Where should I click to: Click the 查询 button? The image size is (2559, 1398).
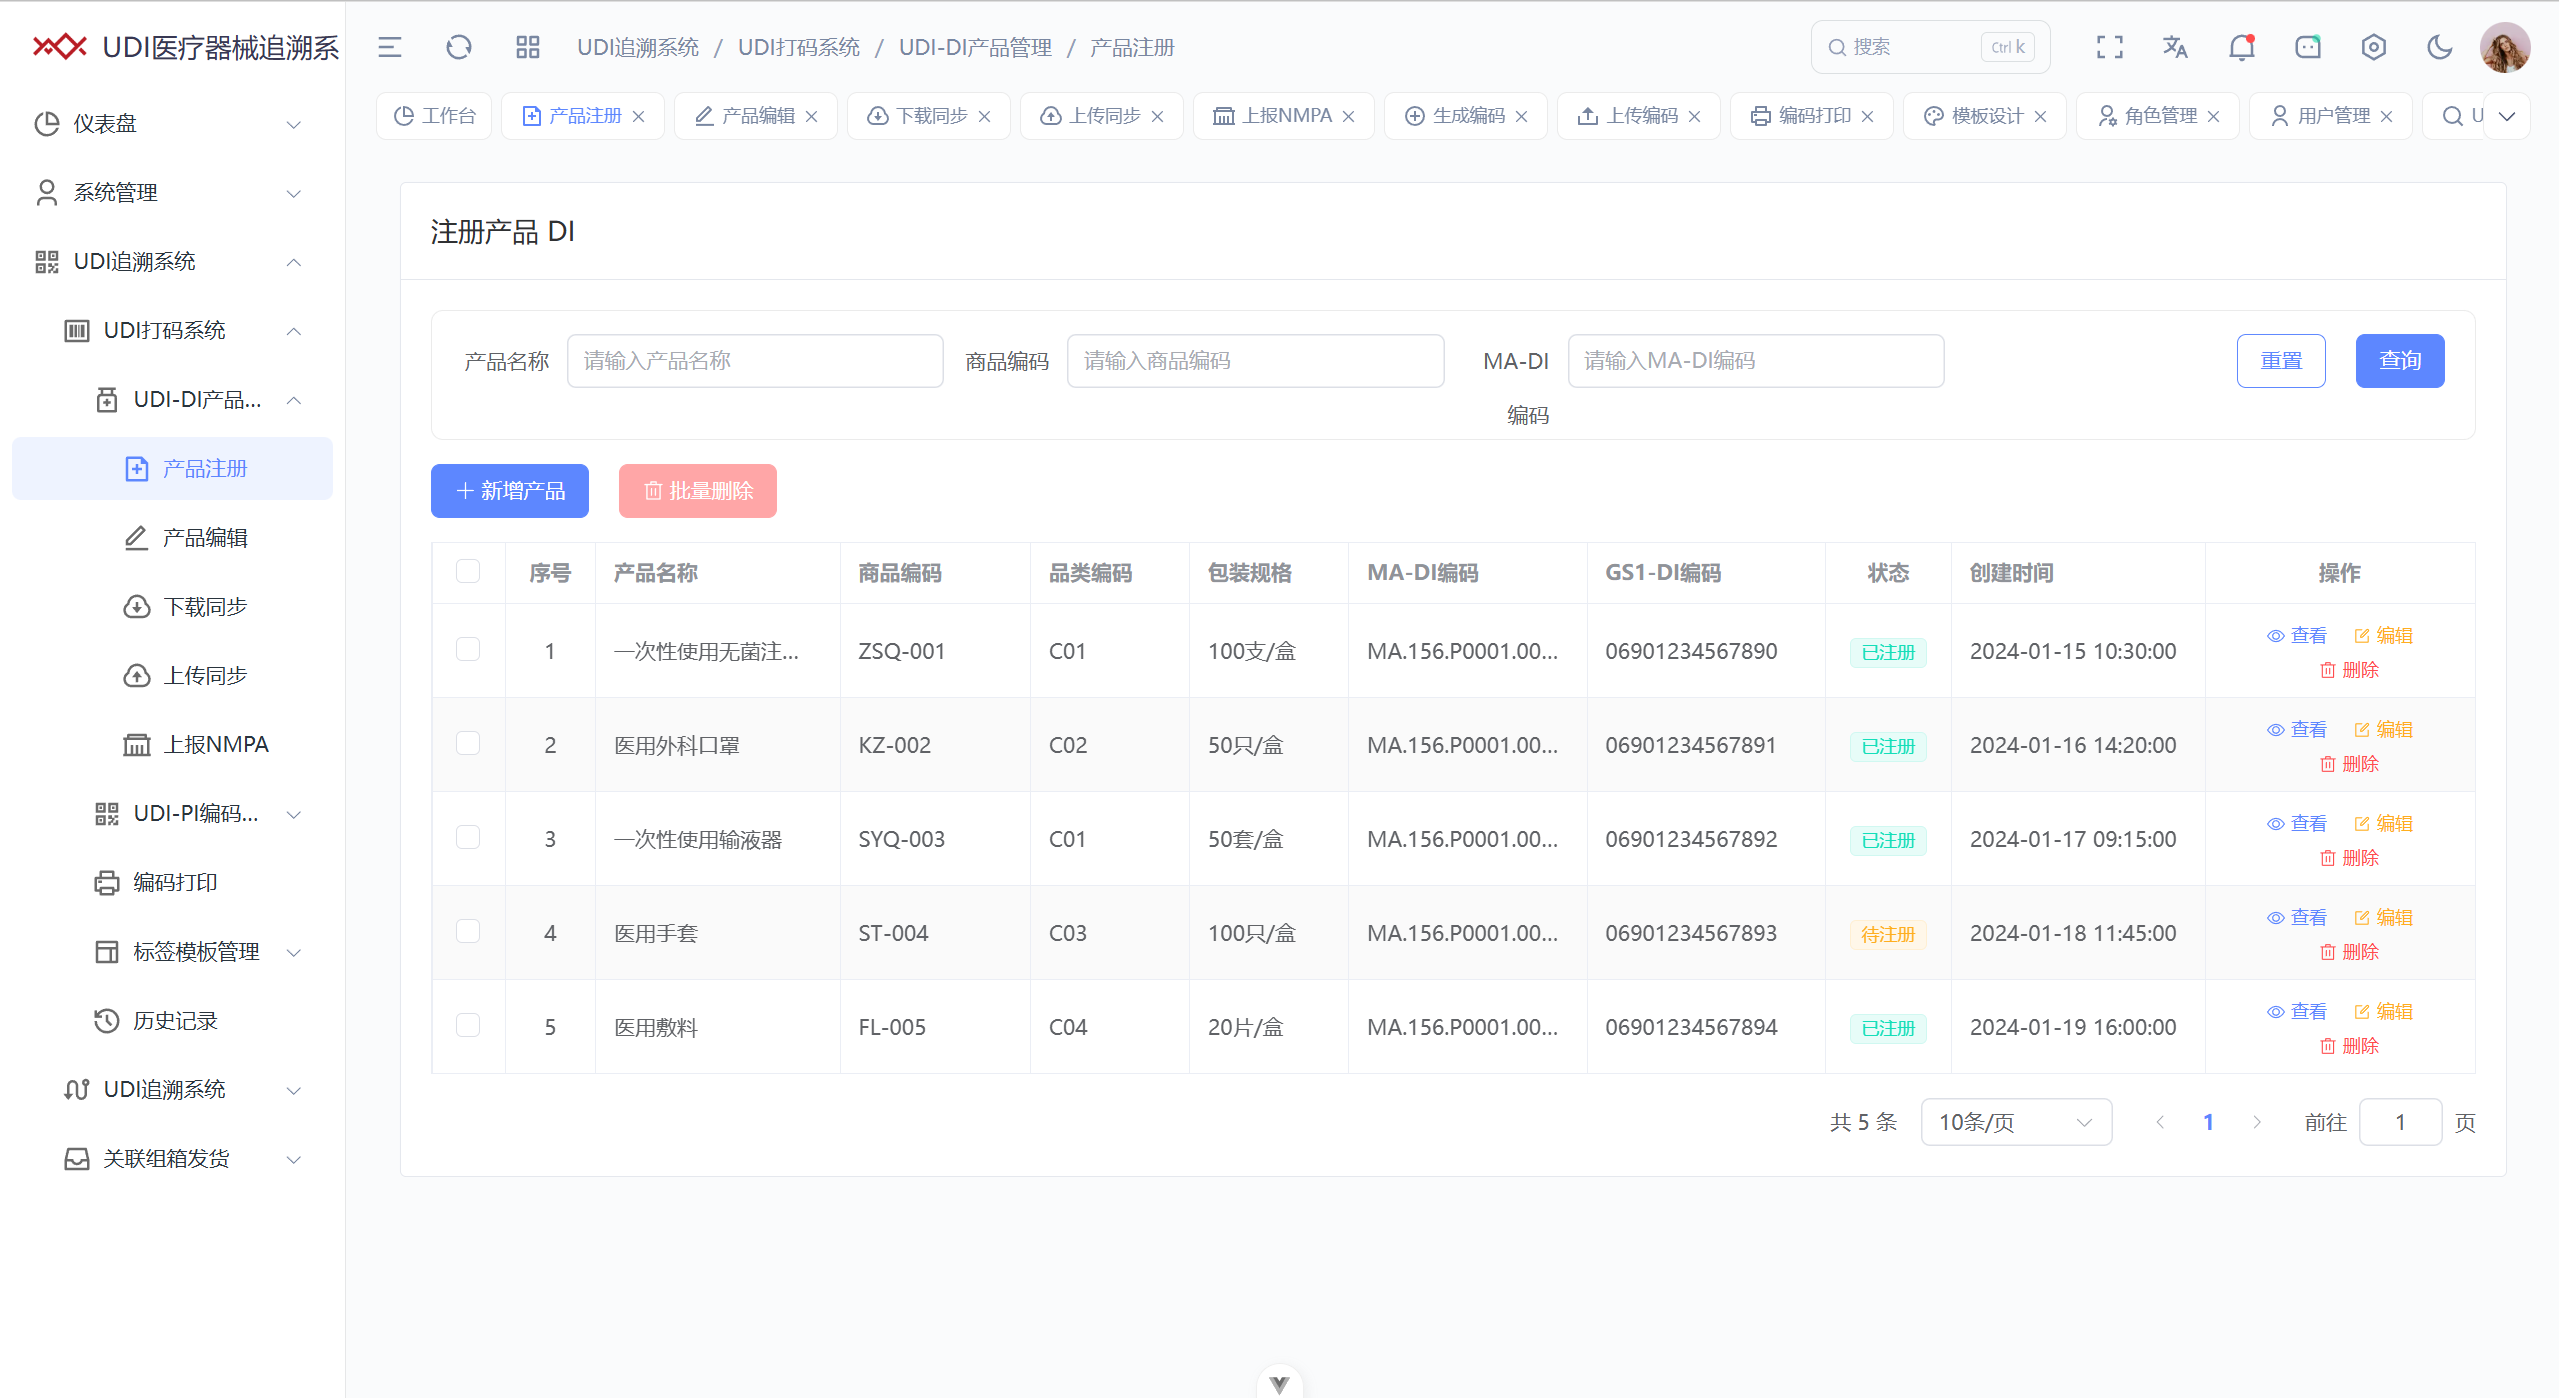pos(2400,361)
